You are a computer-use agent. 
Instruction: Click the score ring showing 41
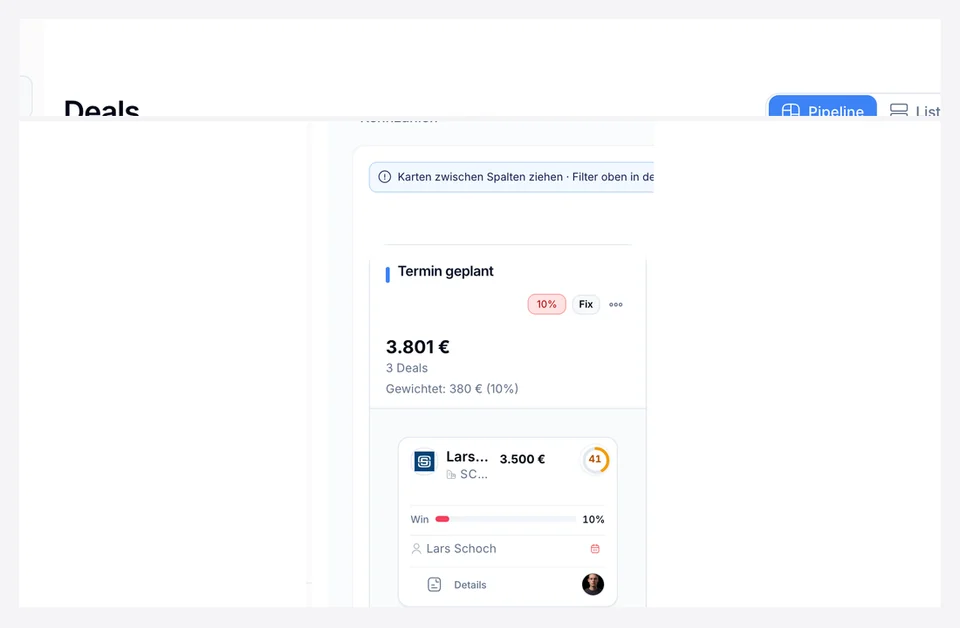click(x=594, y=460)
